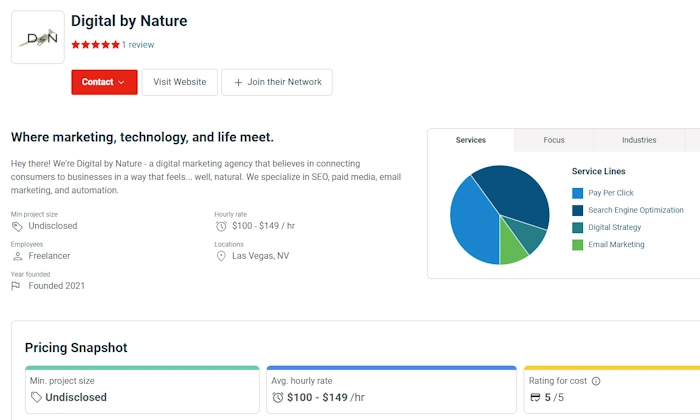Click the Visit Website button
This screenshot has width=700, height=420.
tap(180, 82)
